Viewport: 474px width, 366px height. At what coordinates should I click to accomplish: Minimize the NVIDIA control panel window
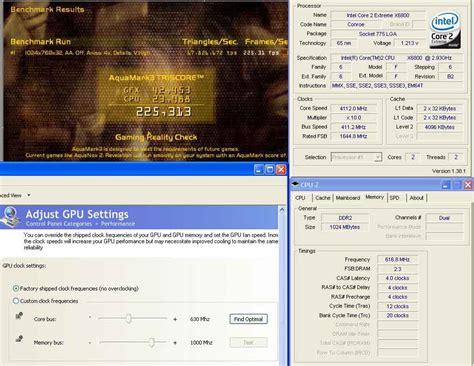[x=259, y=169]
